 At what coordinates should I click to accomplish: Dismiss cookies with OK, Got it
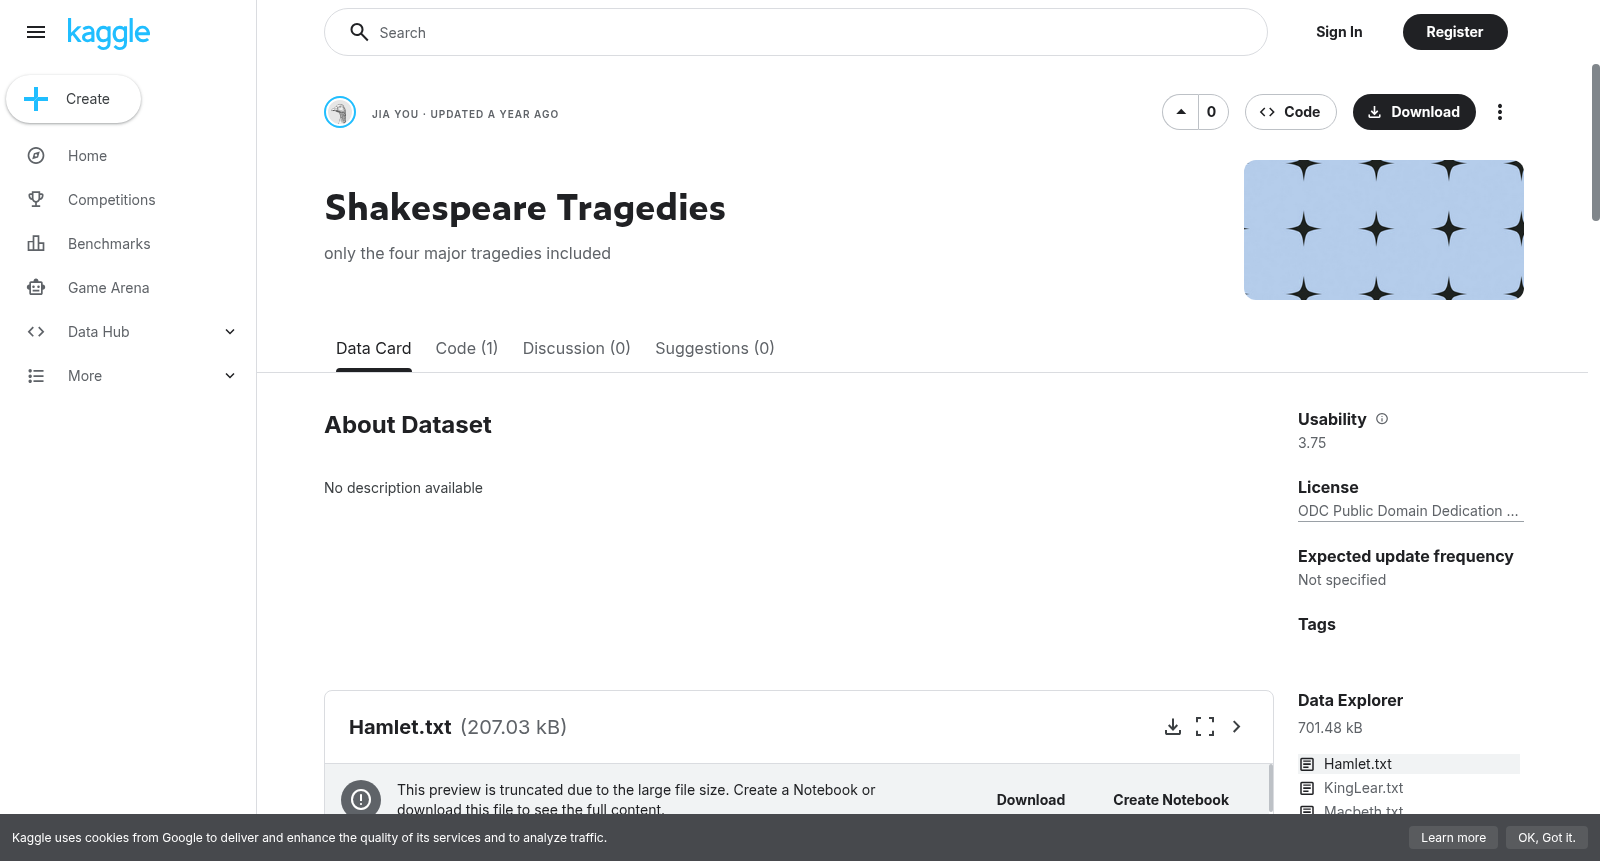click(x=1547, y=838)
